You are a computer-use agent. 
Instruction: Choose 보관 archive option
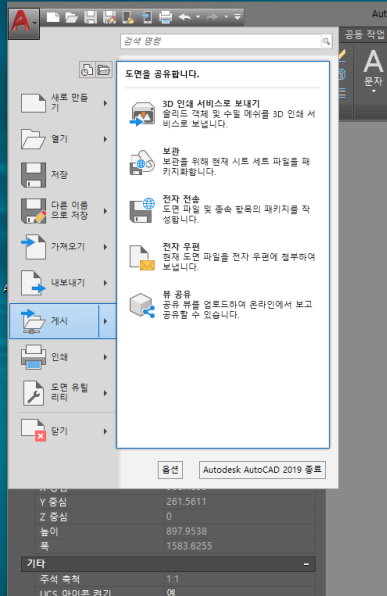pos(223,162)
